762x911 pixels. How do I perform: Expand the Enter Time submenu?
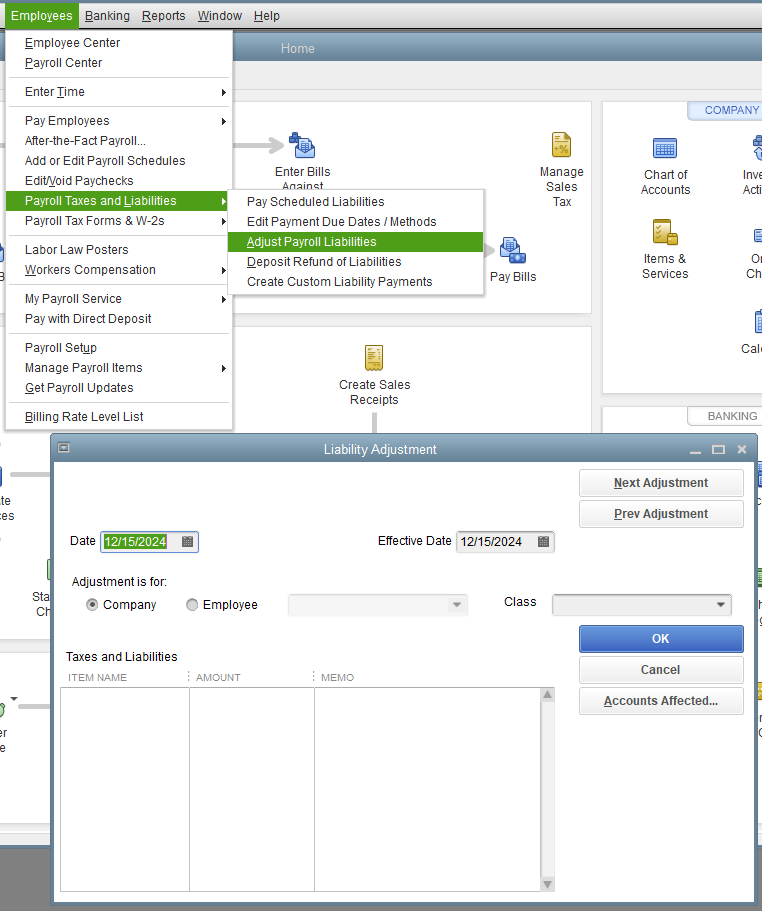pyautogui.click(x=224, y=92)
